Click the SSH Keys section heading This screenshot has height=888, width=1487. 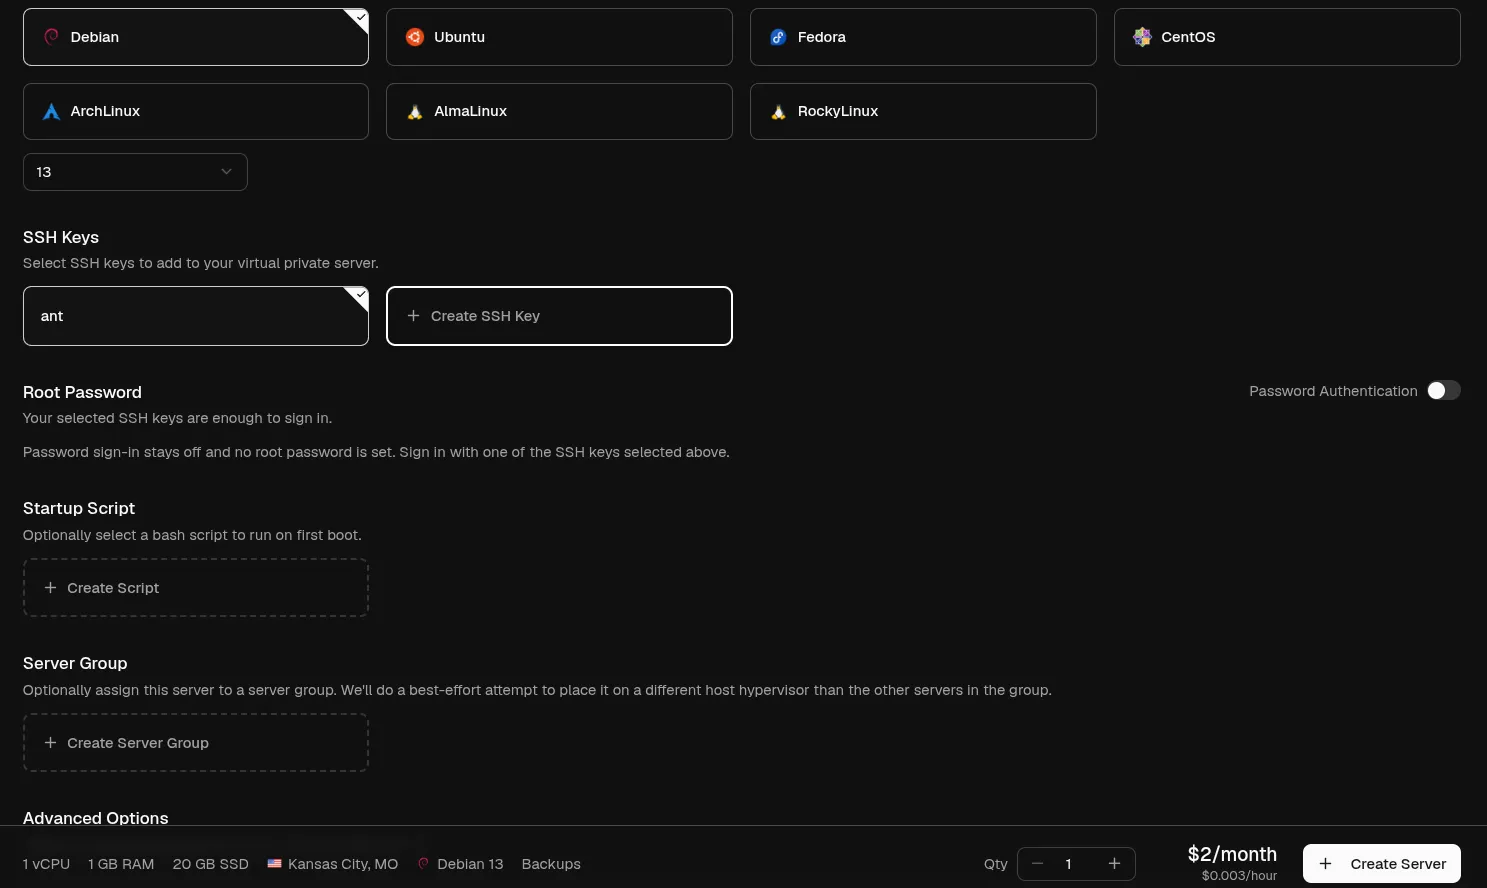point(61,237)
